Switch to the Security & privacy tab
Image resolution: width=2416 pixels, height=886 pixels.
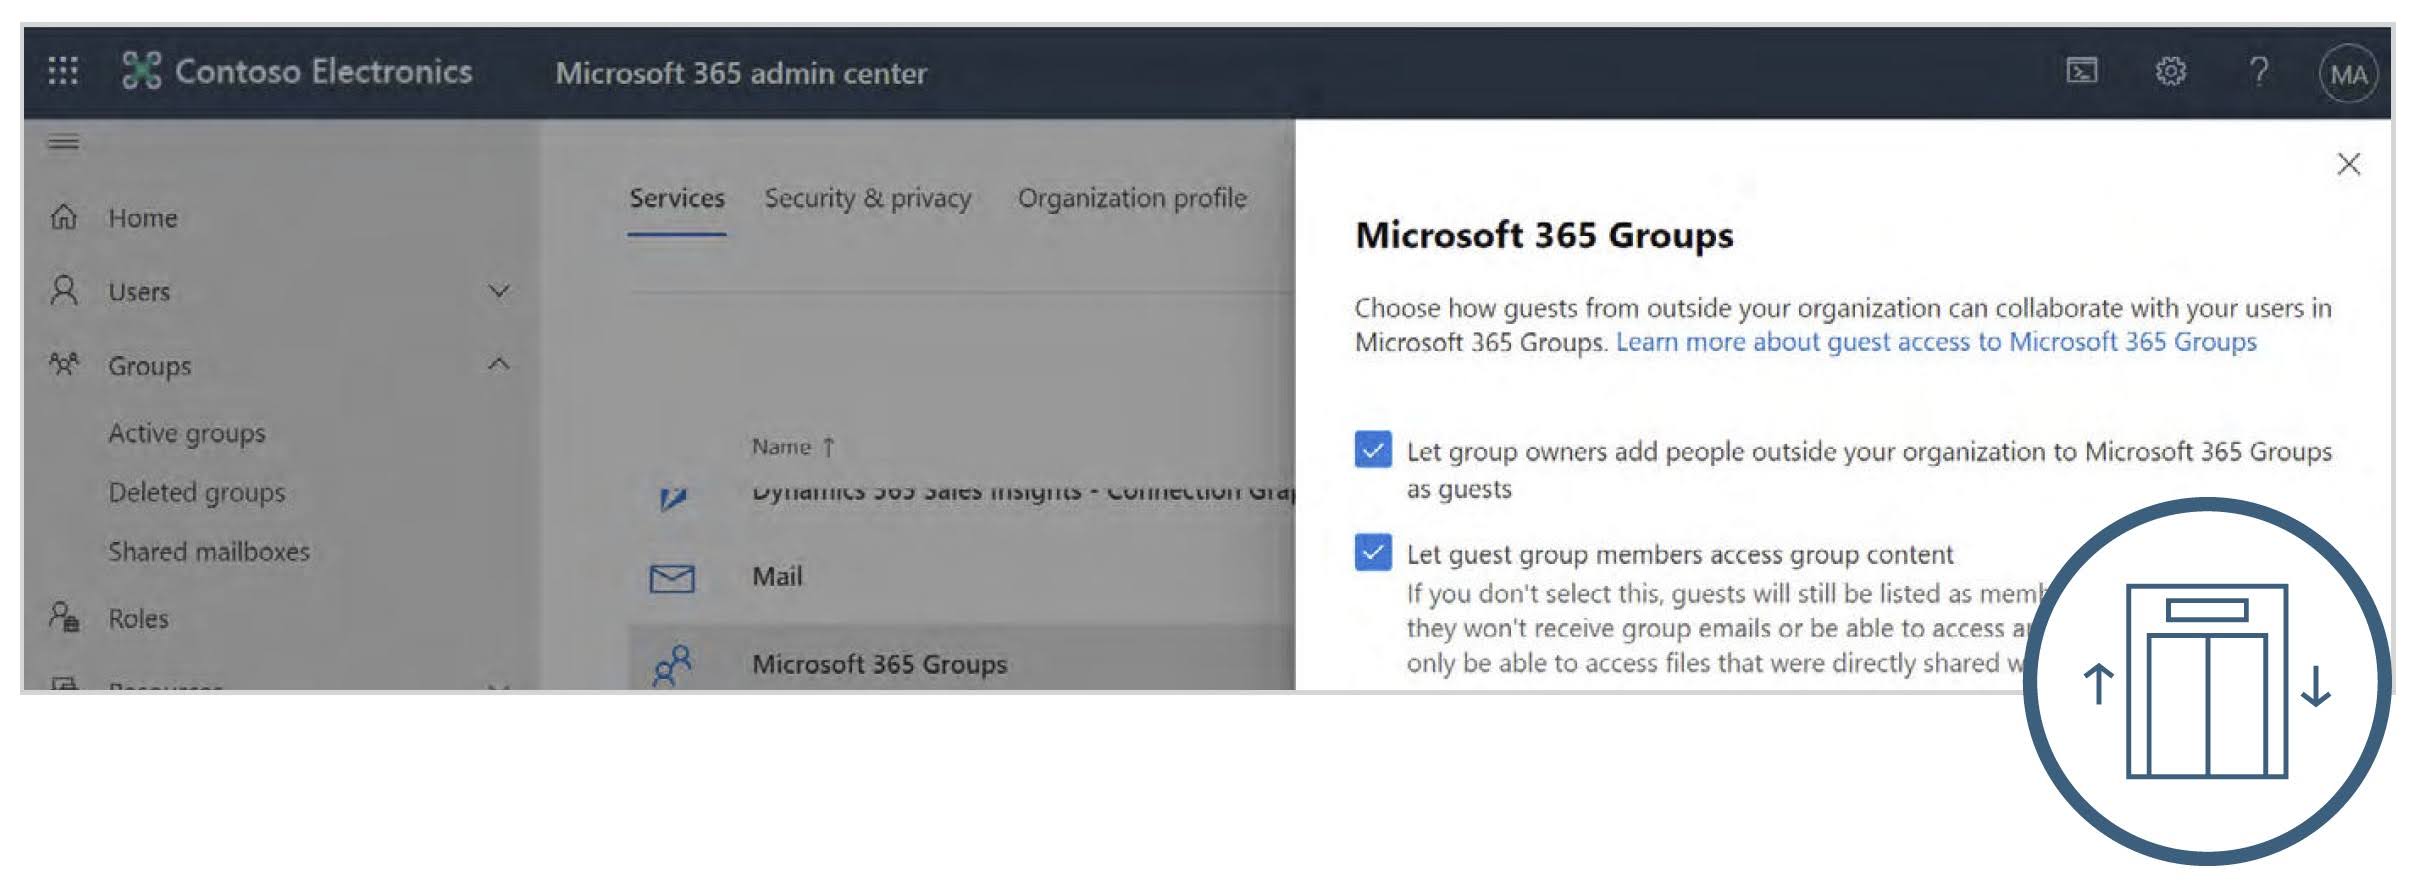pyautogui.click(x=868, y=198)
